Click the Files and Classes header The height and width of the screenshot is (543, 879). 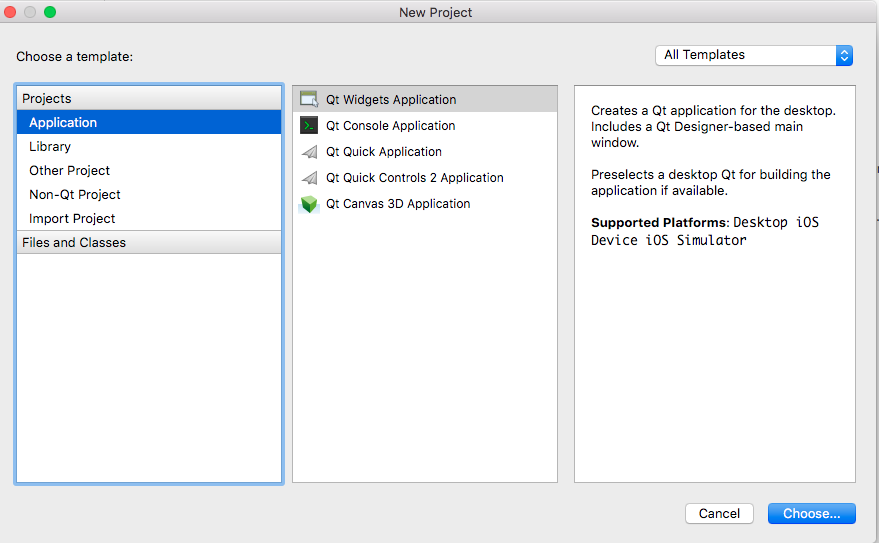pos(149,242)
